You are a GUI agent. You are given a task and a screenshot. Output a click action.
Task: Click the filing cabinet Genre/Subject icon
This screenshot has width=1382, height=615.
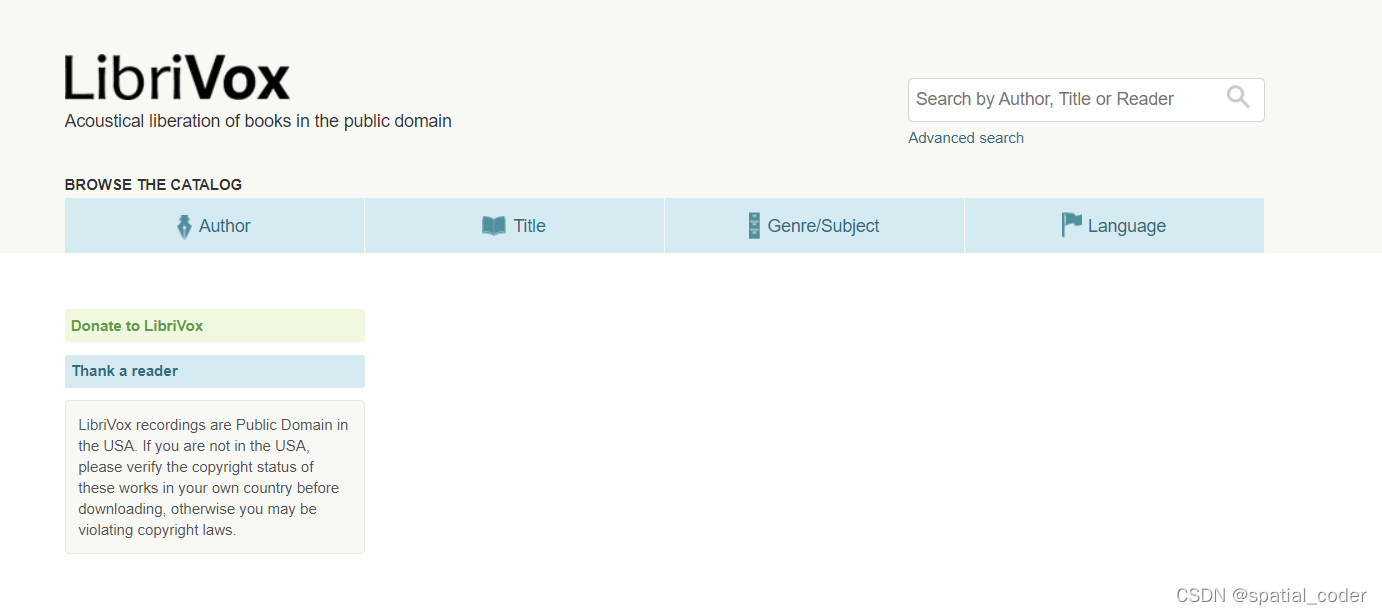click(x=754, y=226)
